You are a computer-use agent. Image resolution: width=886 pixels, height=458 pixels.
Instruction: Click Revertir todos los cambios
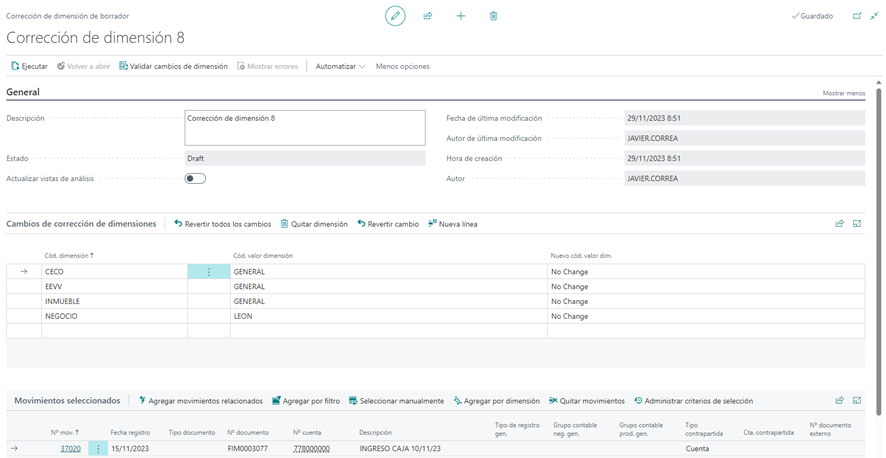coord(223,224)
